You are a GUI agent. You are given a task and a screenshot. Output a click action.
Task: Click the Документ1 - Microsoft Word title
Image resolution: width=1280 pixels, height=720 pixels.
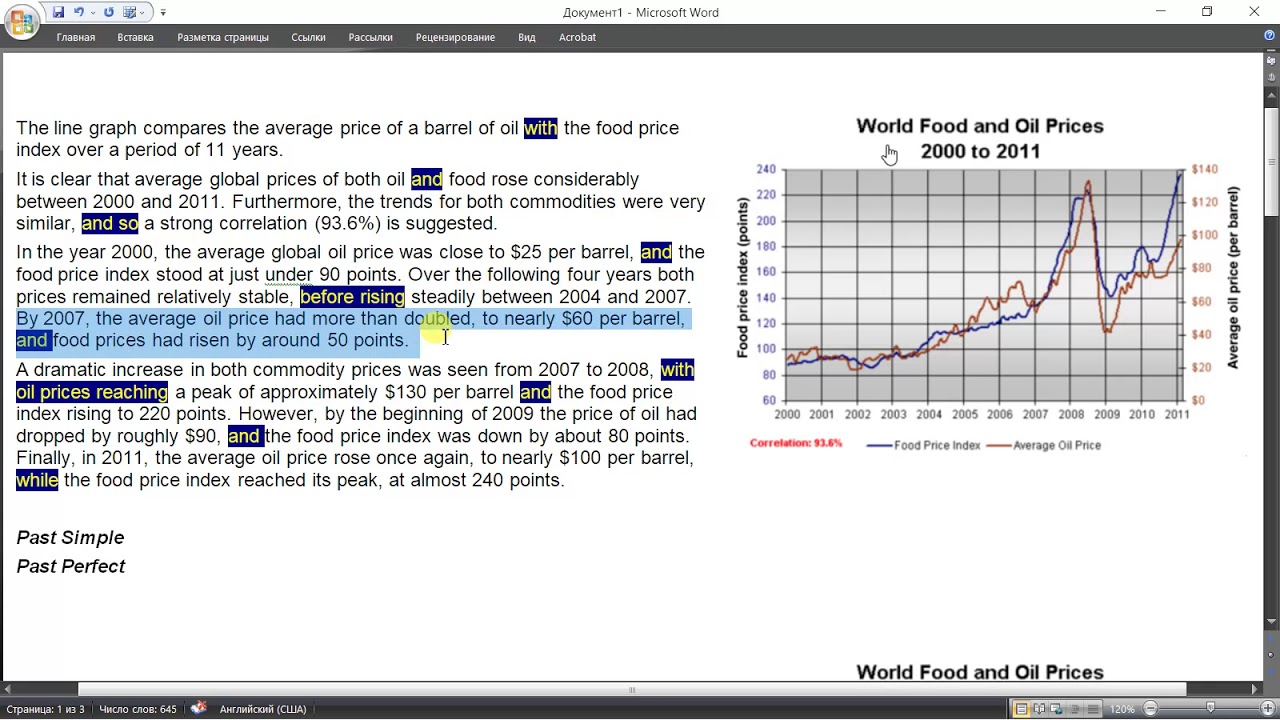point(640,12)
